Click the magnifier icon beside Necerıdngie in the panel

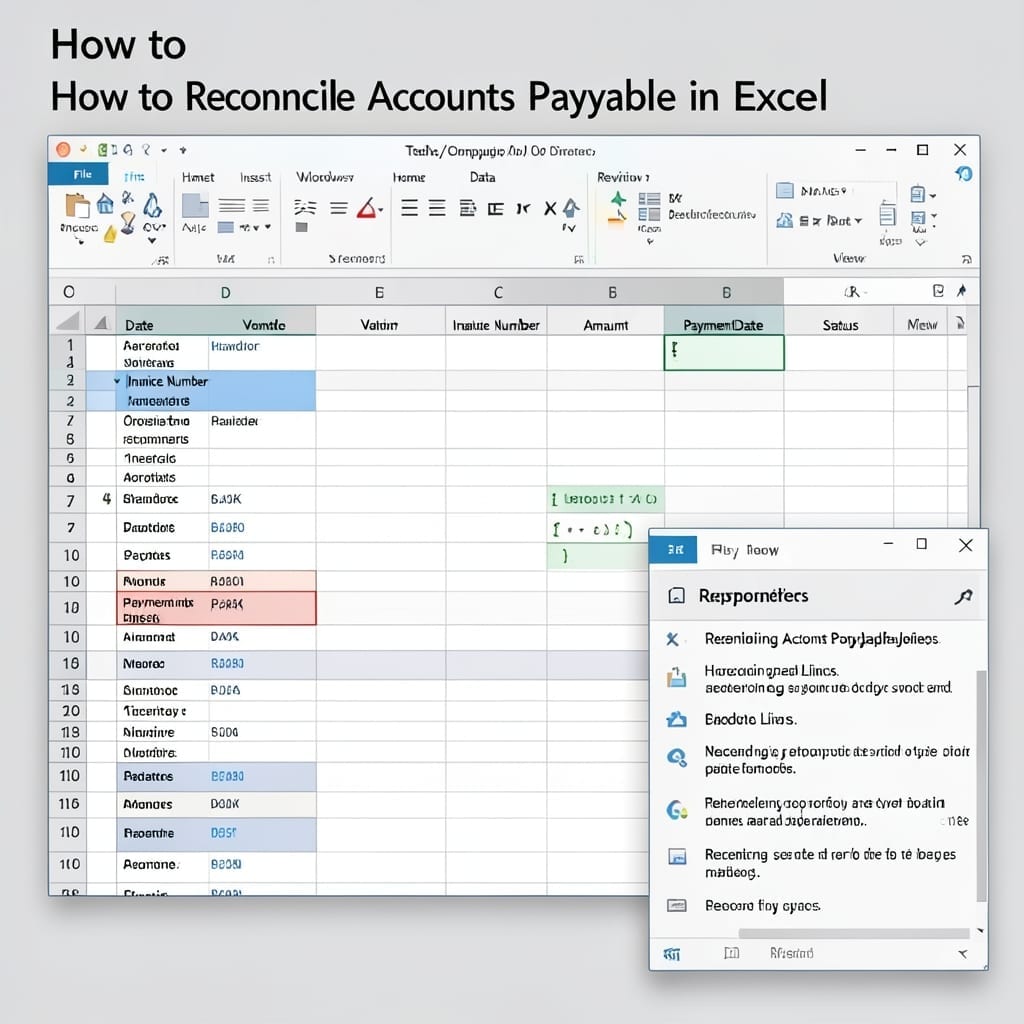click(677, 758)
